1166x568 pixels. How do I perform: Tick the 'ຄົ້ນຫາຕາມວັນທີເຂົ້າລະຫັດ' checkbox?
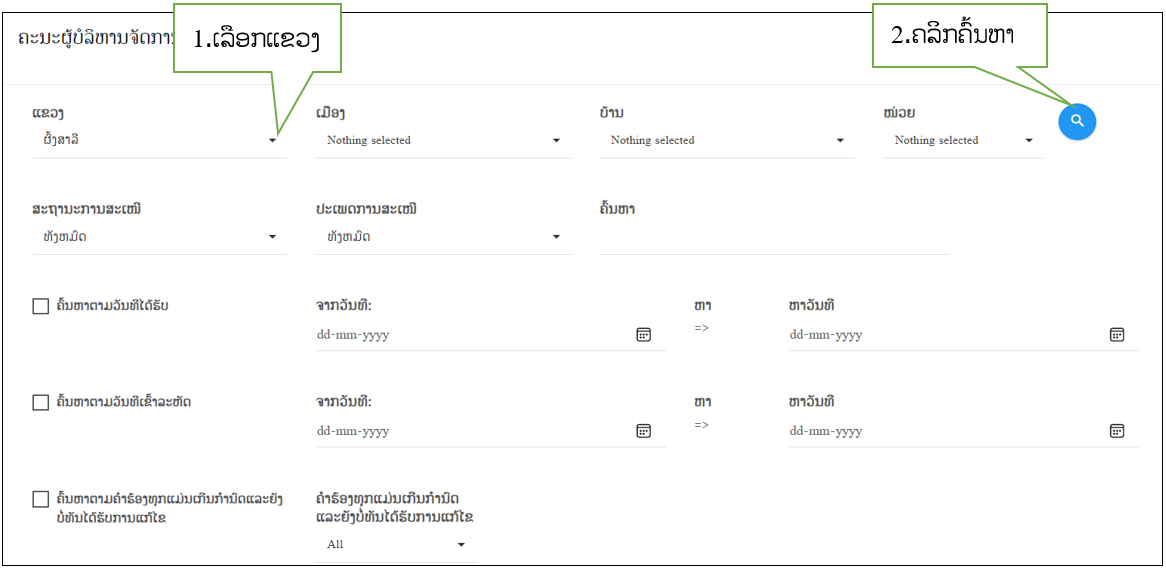(x=41, y=403)
